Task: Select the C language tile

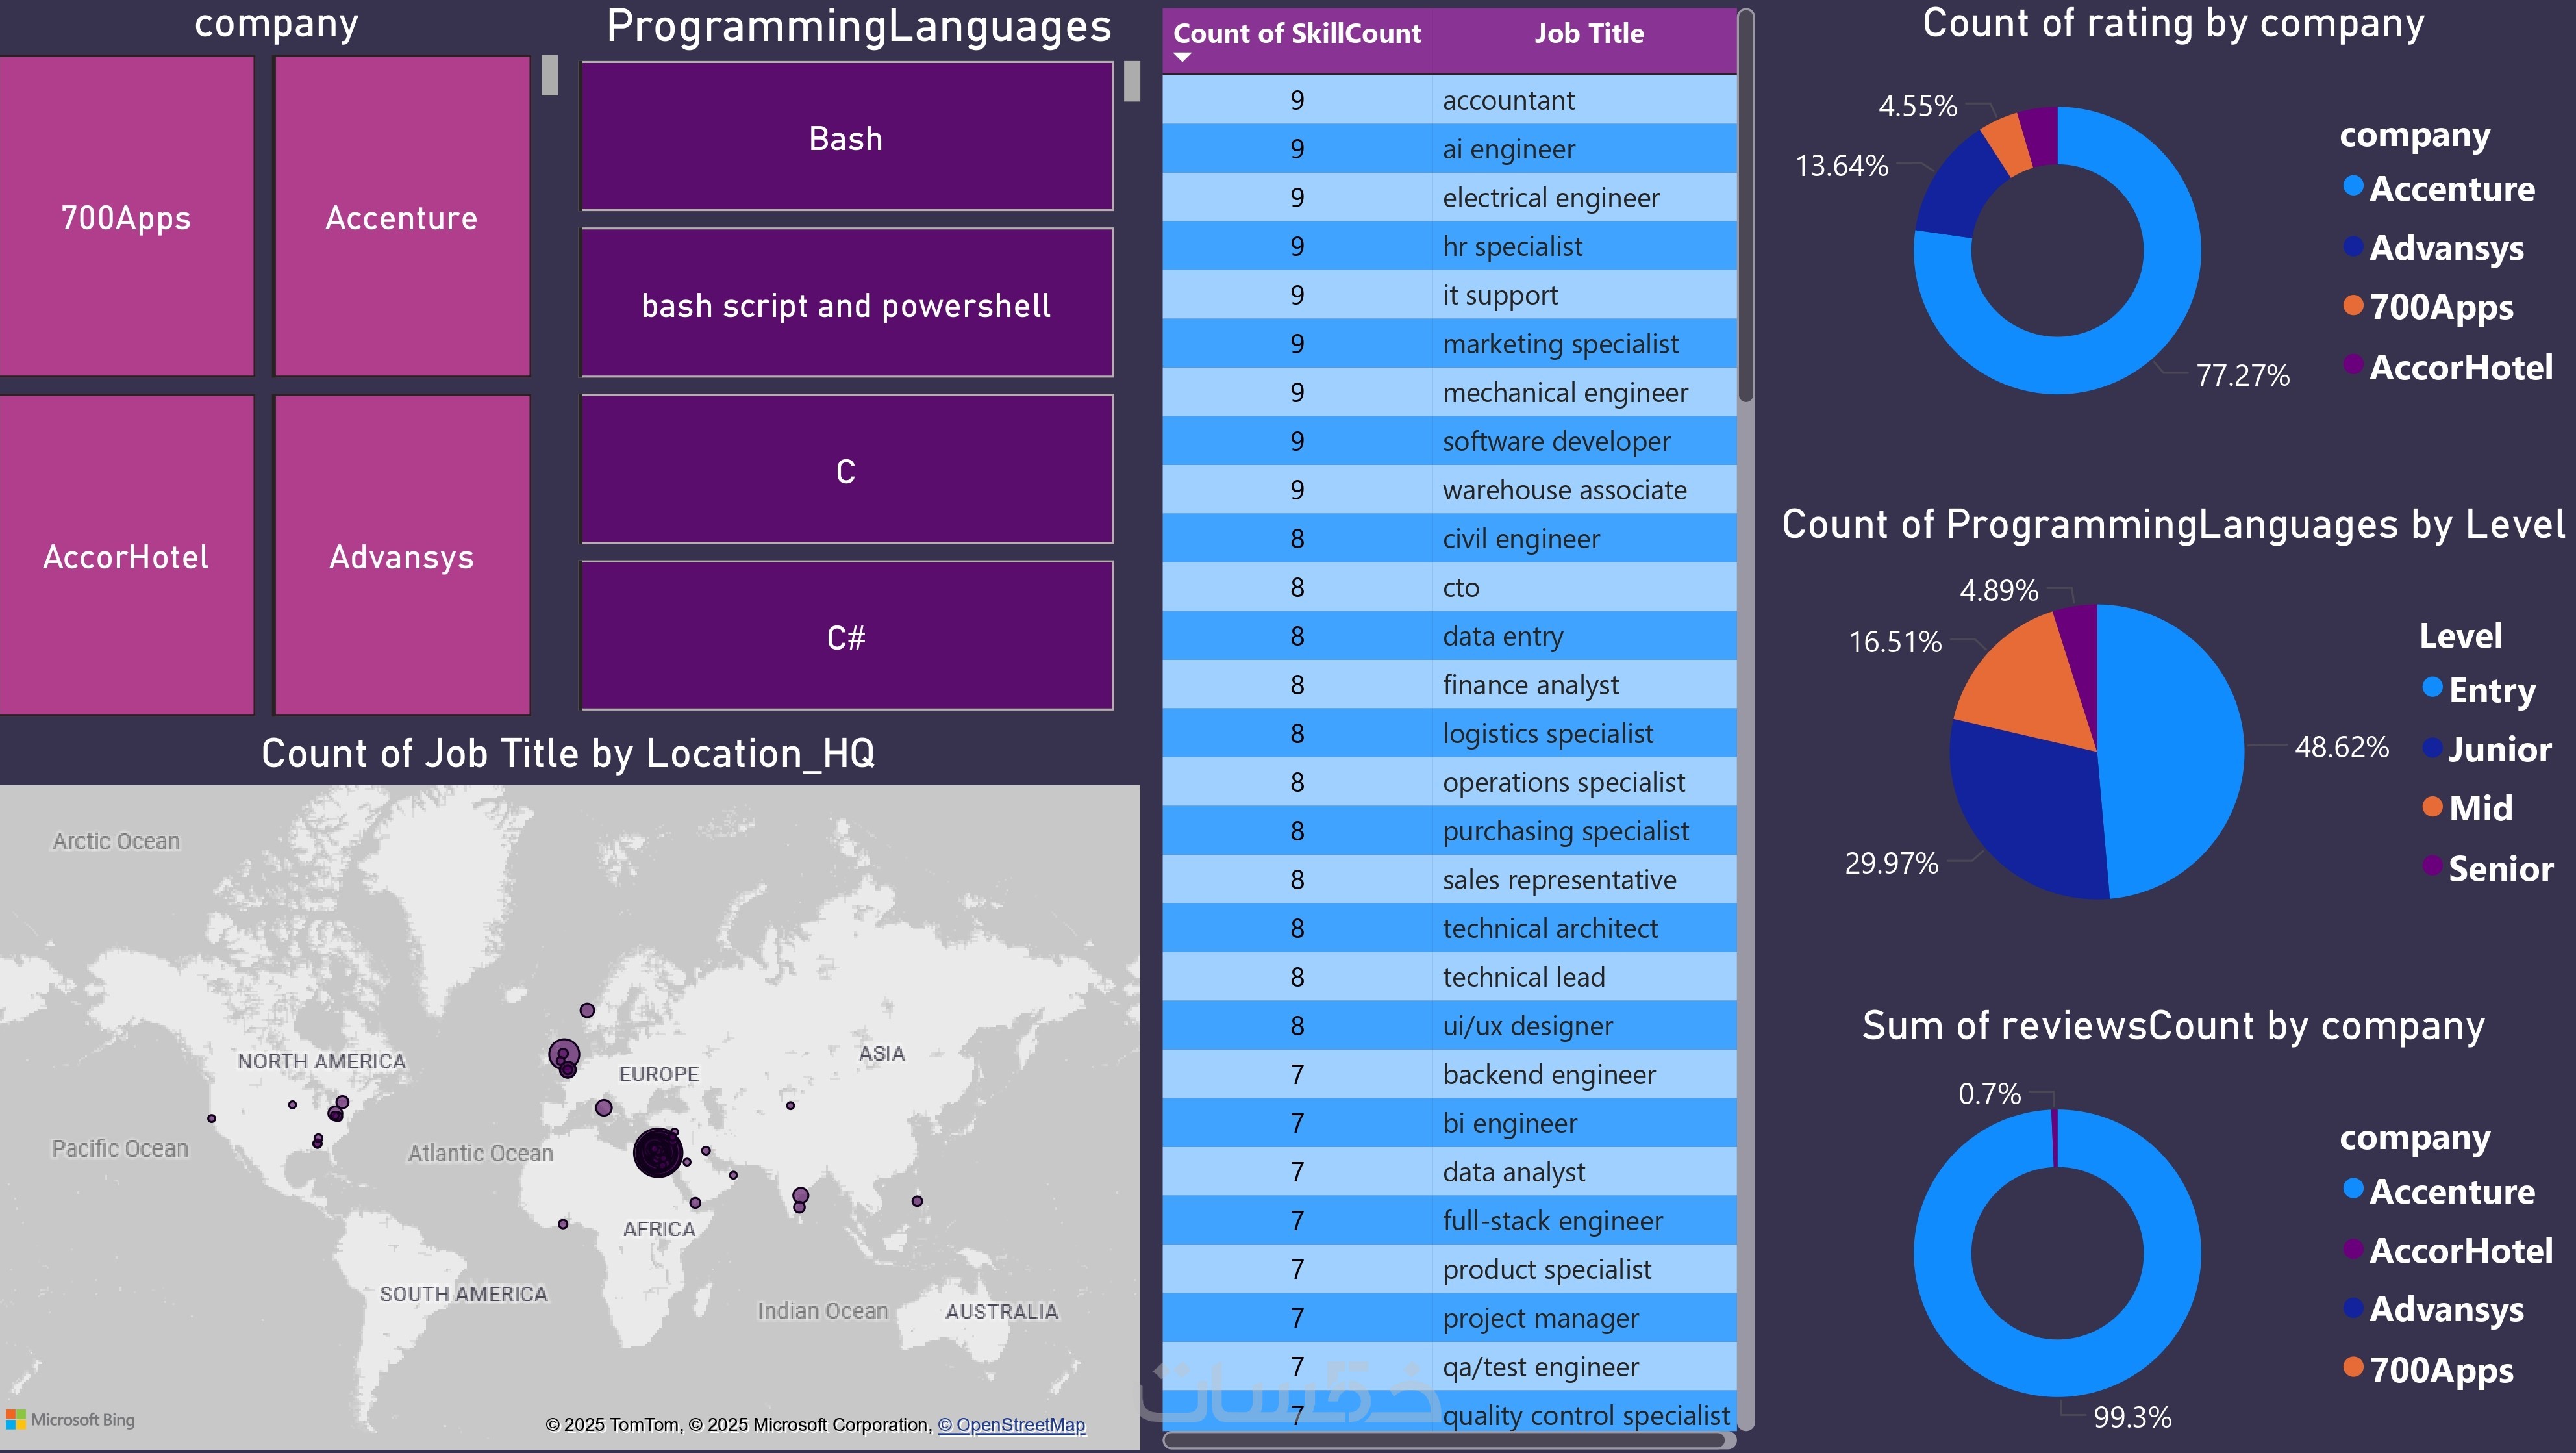Action: (845, 470)
